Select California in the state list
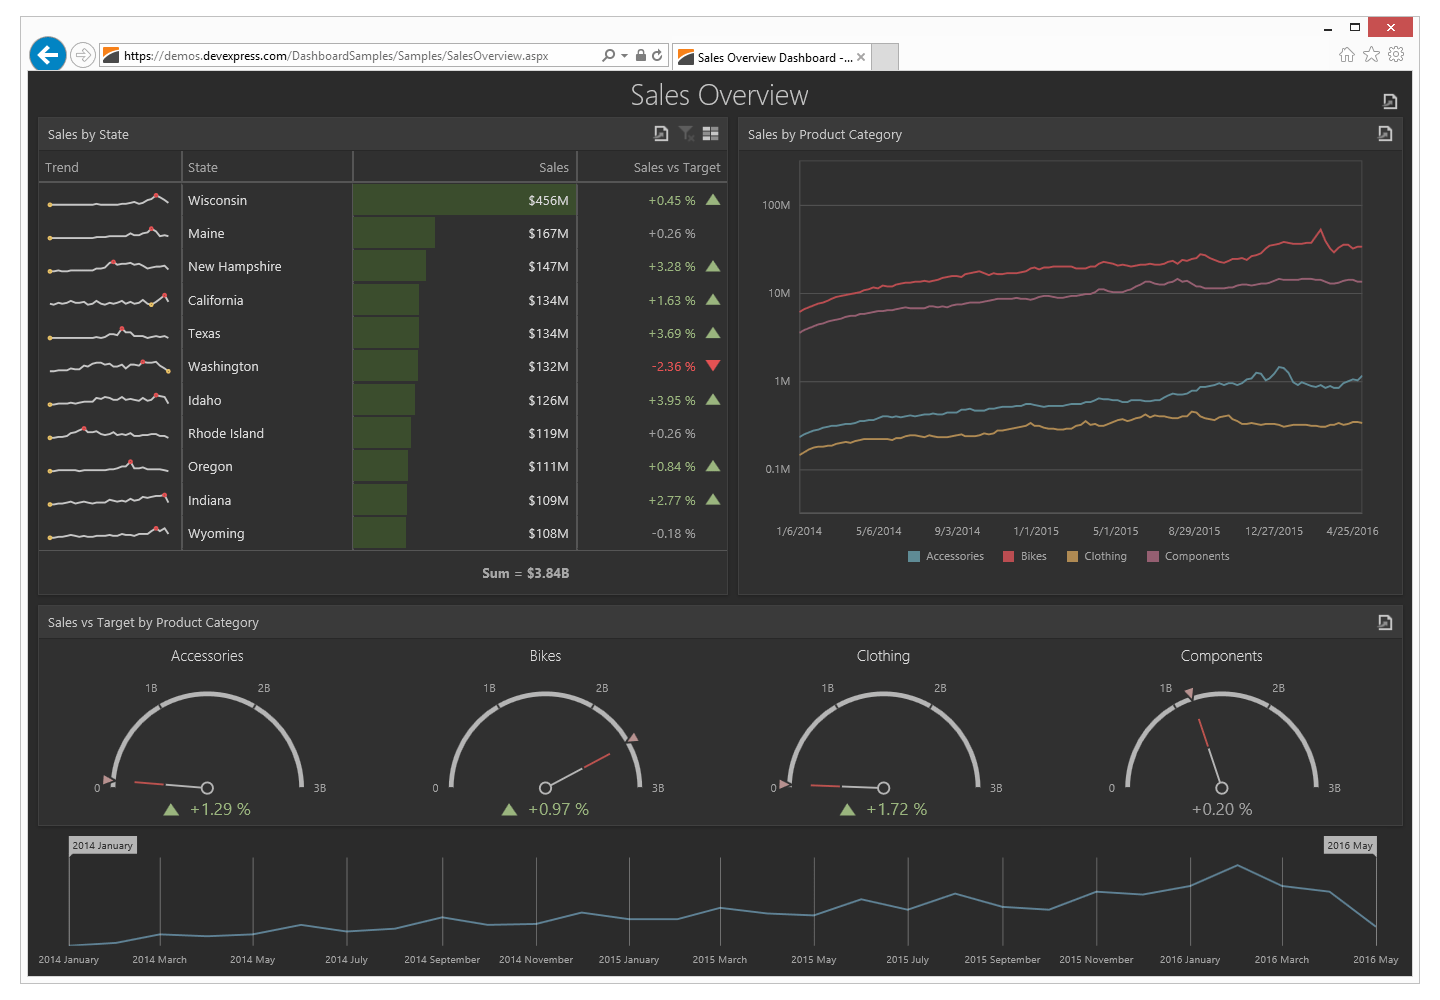The width and height of the screenshot is (1440, 1000). point(383,300)
